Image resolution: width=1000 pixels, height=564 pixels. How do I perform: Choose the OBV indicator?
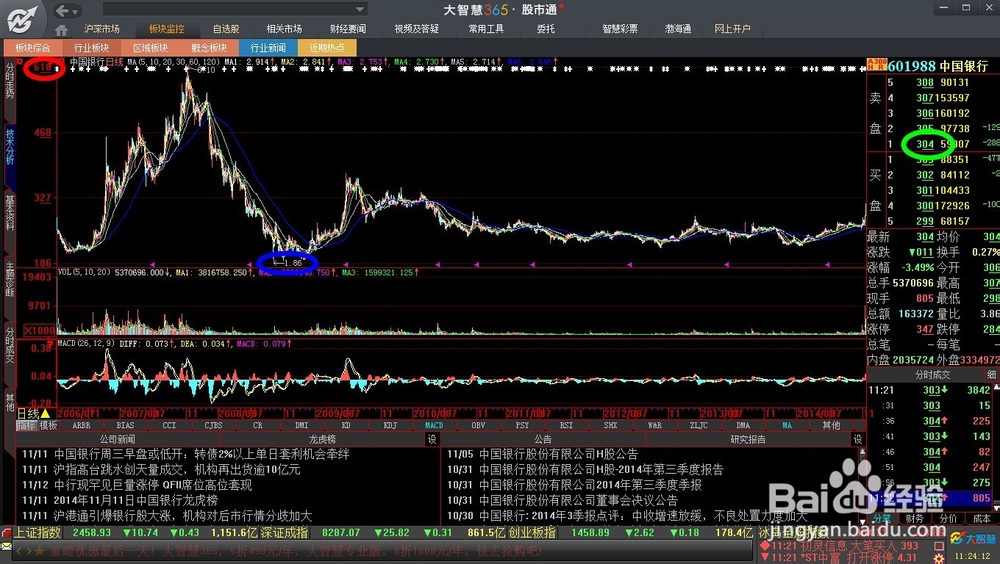[x=478, y=425]
